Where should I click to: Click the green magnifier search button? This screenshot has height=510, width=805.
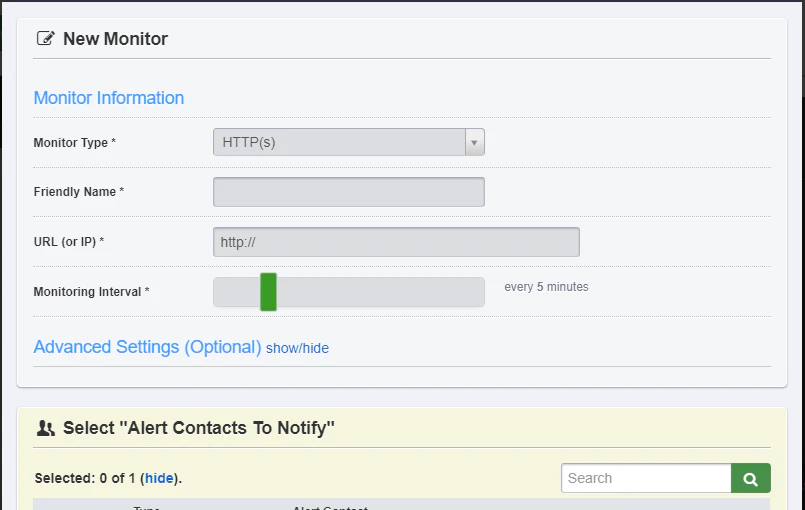click(x=751, y=478)
